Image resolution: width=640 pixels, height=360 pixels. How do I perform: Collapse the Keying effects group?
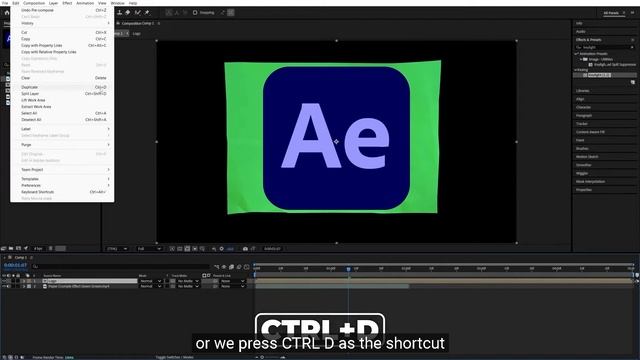coord(576,70)
